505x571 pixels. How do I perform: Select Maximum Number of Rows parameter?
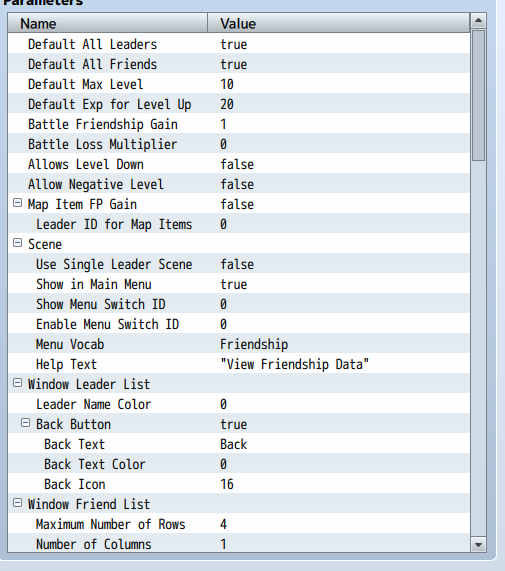pyautogui.click(x=239, y=524)
